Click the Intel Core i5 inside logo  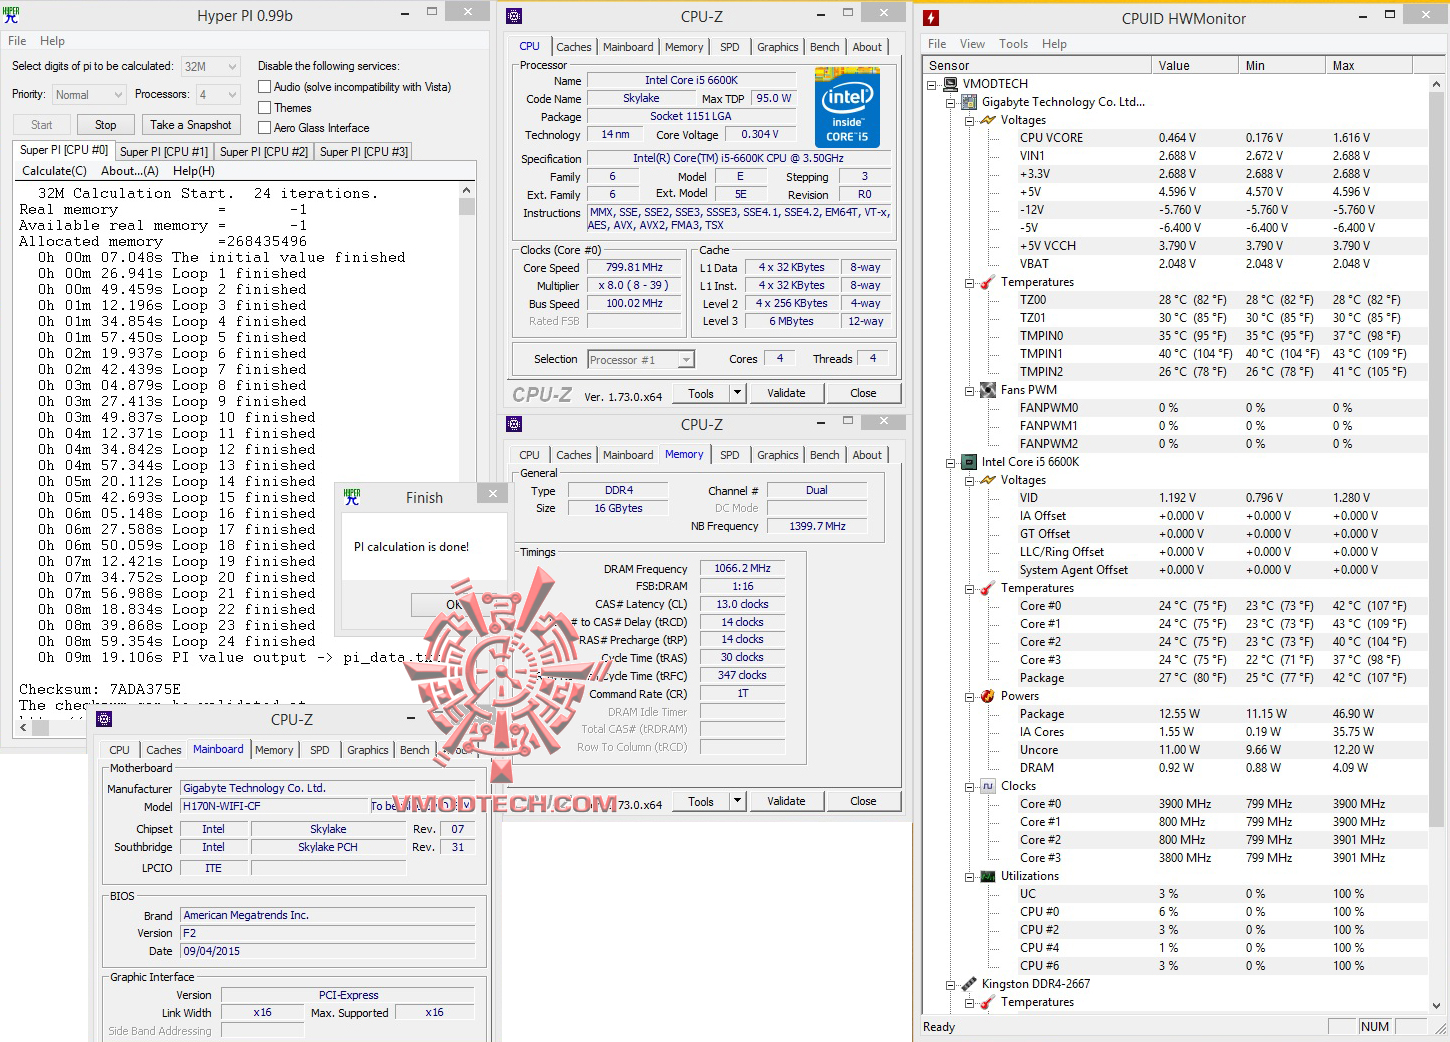click(x=847, y=107)
